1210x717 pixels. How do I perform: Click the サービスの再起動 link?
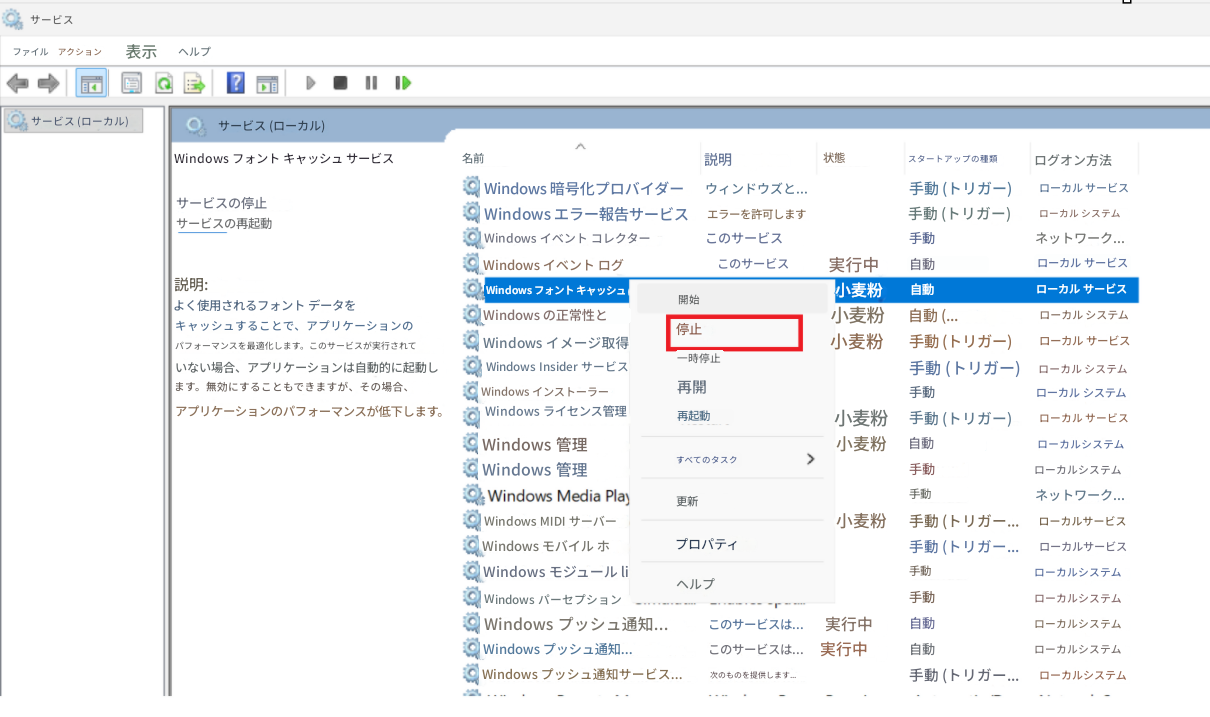(x=224, y=223)
